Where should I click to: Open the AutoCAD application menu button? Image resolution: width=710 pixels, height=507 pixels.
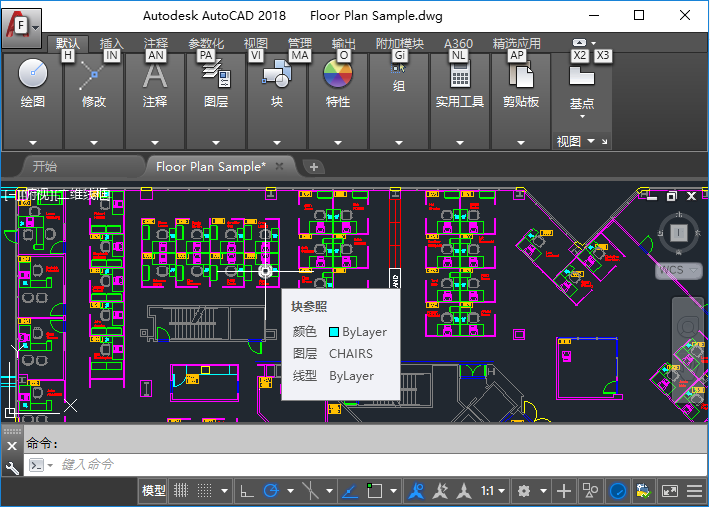[21, 28]
